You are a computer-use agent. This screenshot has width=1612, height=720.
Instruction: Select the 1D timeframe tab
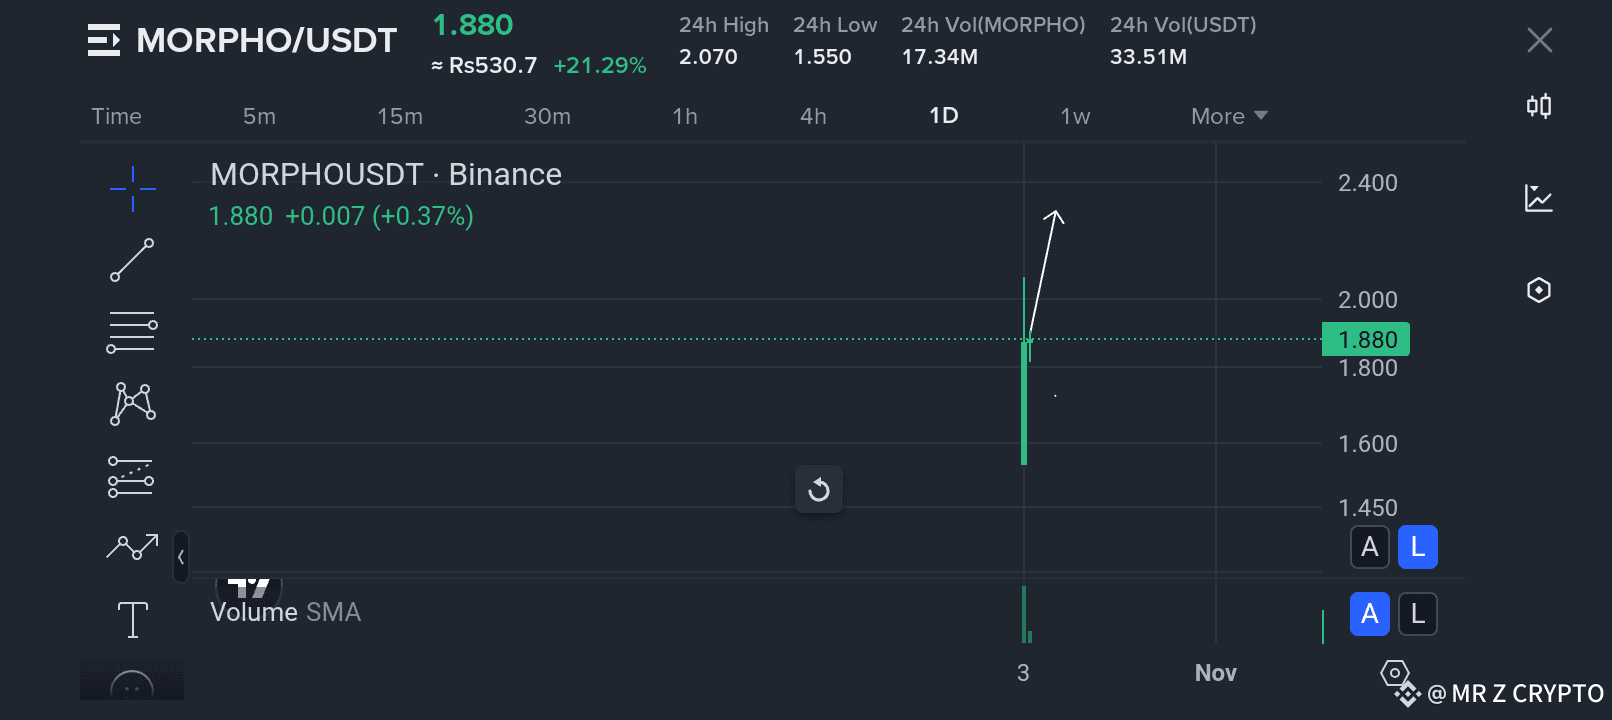pyautogui.click(x=944, y=116)
